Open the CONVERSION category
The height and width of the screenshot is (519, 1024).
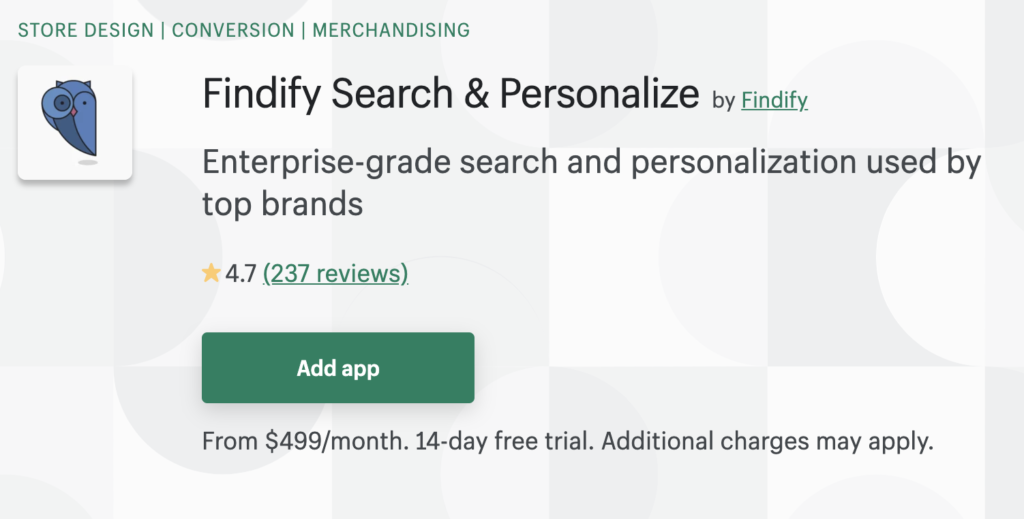click(x=234, y=30)
